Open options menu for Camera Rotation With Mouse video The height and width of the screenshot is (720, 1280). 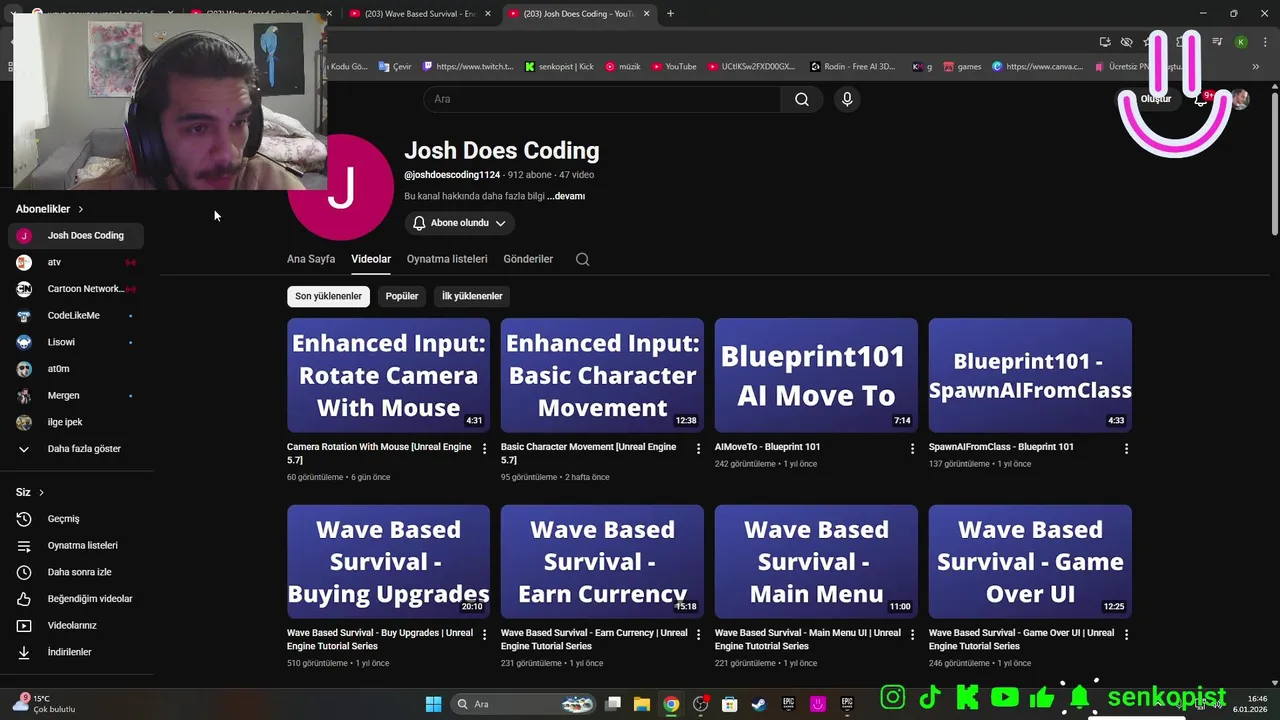coord(484,449)
